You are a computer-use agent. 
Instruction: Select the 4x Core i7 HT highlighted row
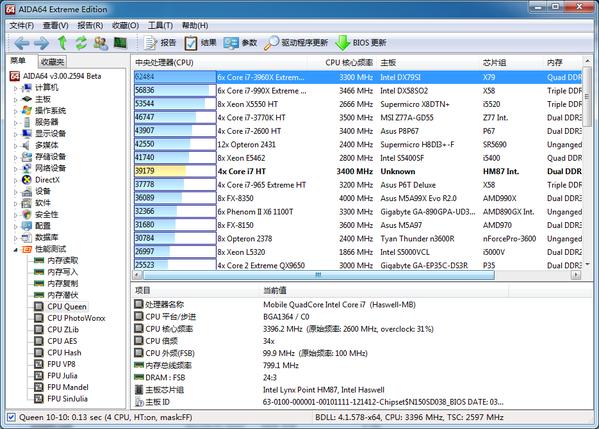pos(358,171)
